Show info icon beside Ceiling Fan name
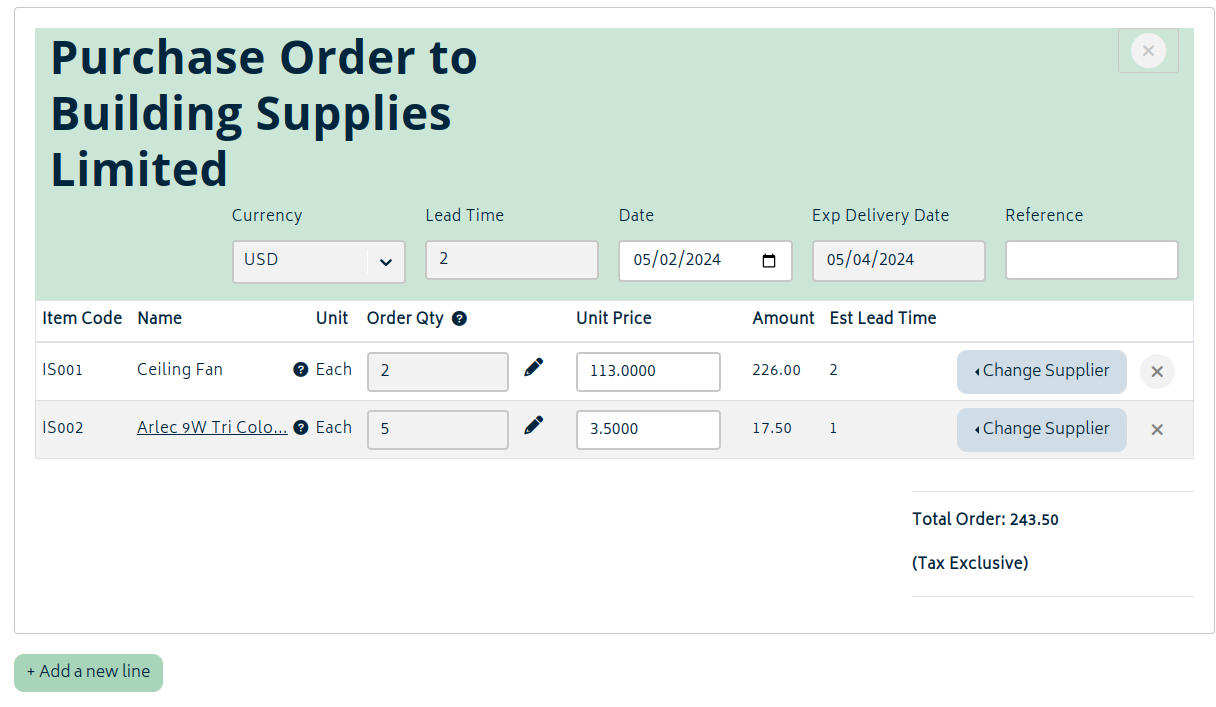Screen dimensions: 1216x707 [x=300, y=370]
